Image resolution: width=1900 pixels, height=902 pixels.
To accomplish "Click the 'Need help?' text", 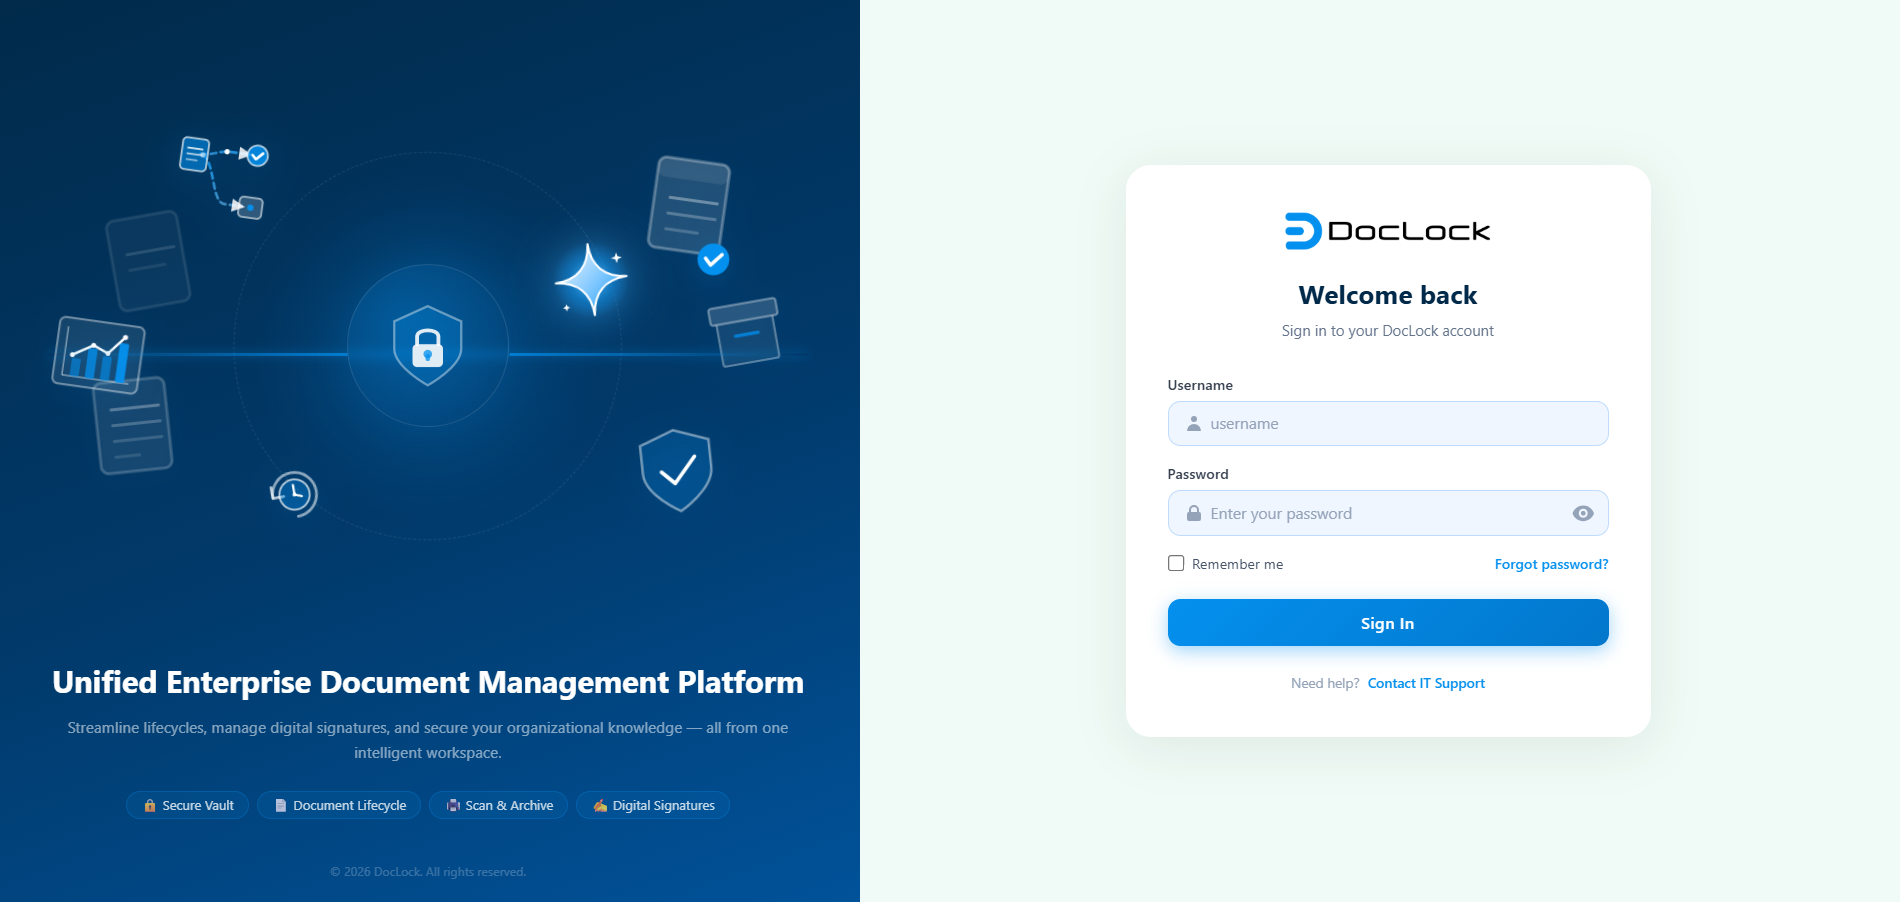I will [1325, 683].
